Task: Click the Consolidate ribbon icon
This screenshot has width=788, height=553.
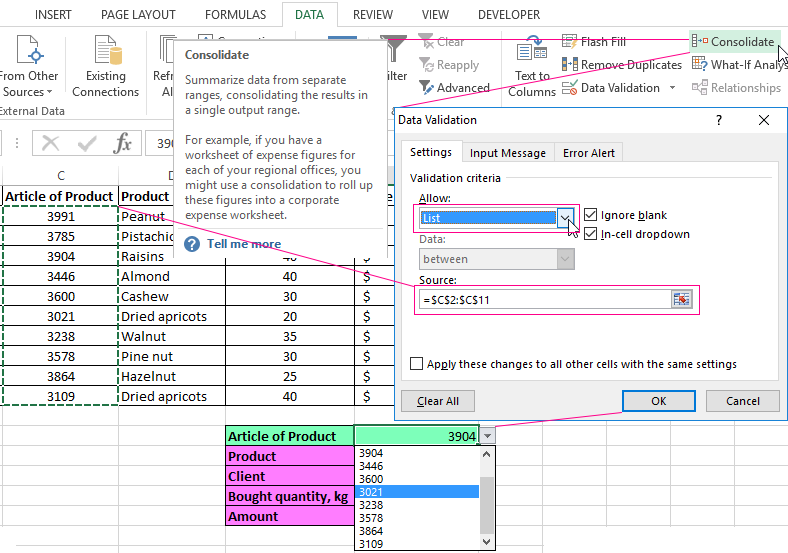Action: (699, 42)
